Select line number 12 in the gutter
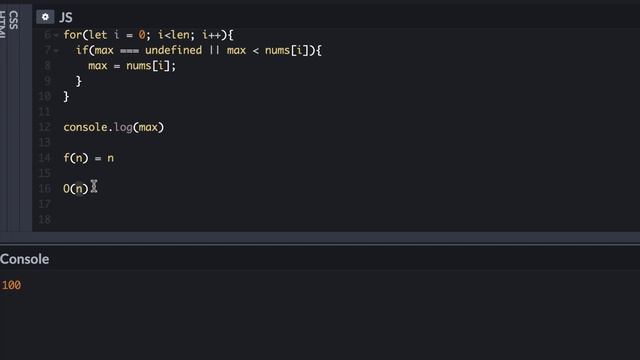 coord(44,127)
